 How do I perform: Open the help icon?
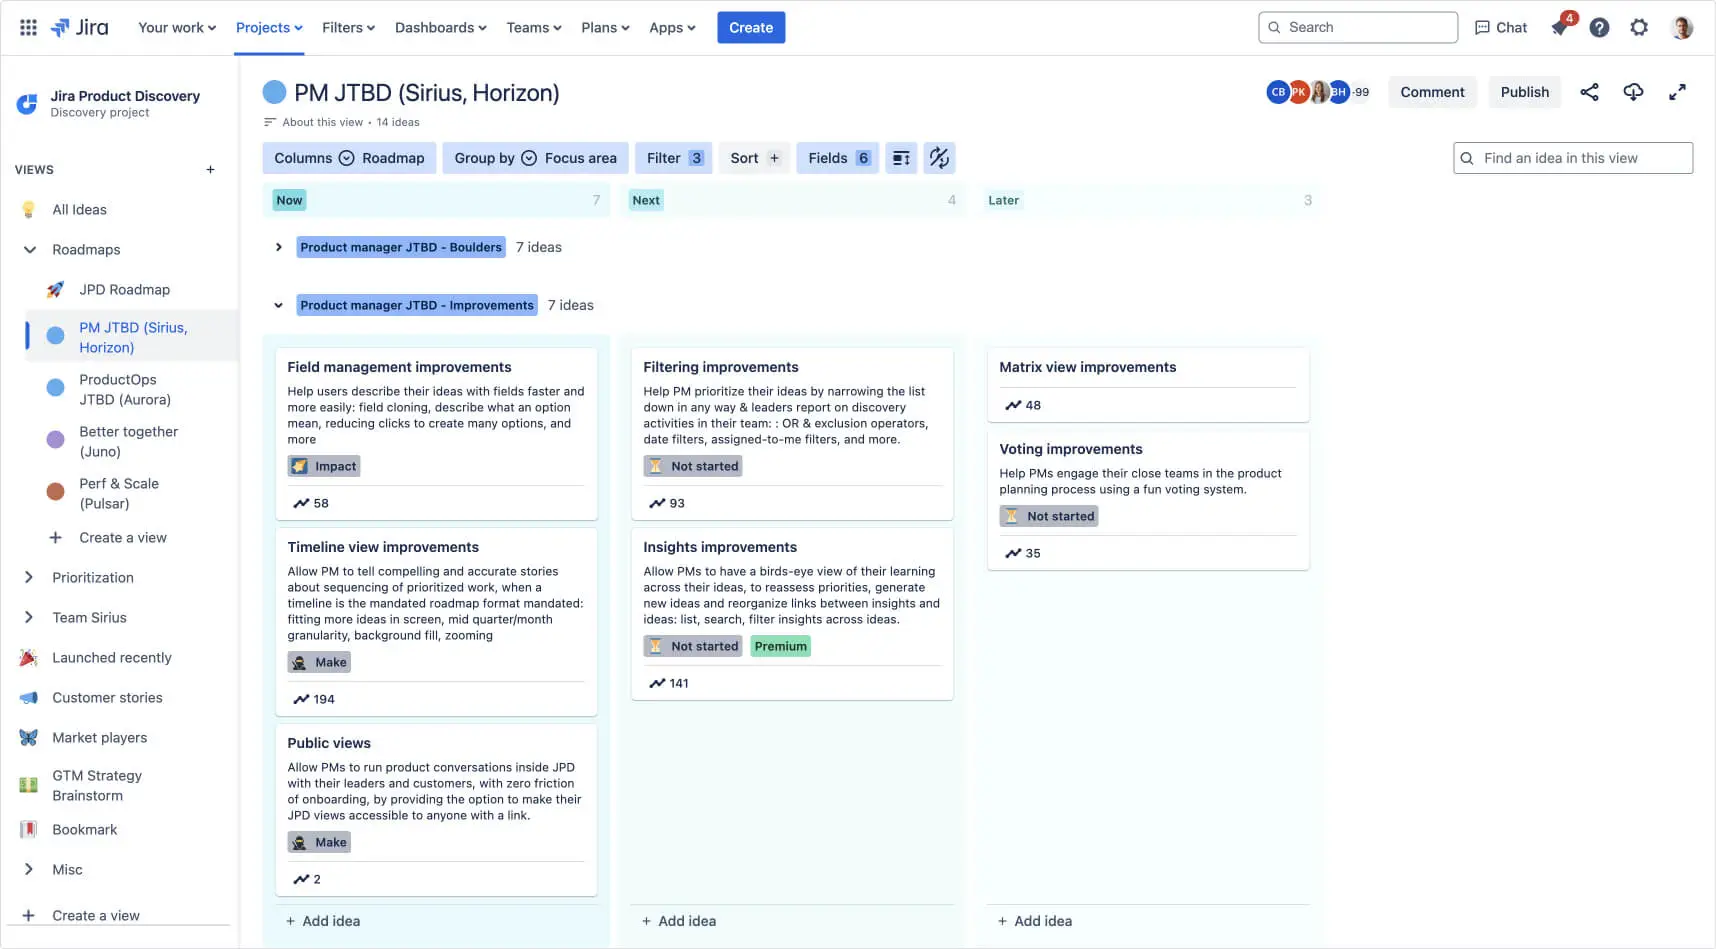(1598, 27)
